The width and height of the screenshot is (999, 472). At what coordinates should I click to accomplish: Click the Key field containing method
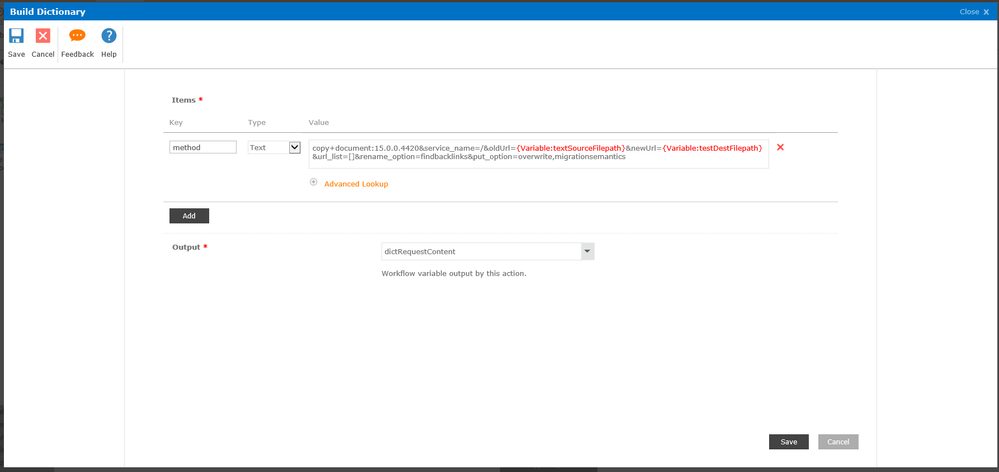click(x=203, y=147)
